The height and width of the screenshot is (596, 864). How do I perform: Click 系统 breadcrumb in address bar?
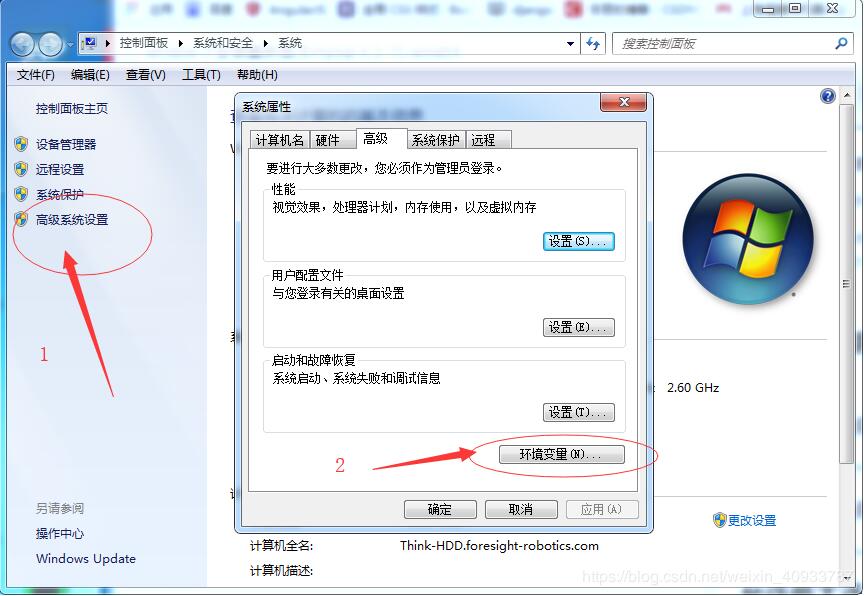pyautogui.click(x=290, y=43)
